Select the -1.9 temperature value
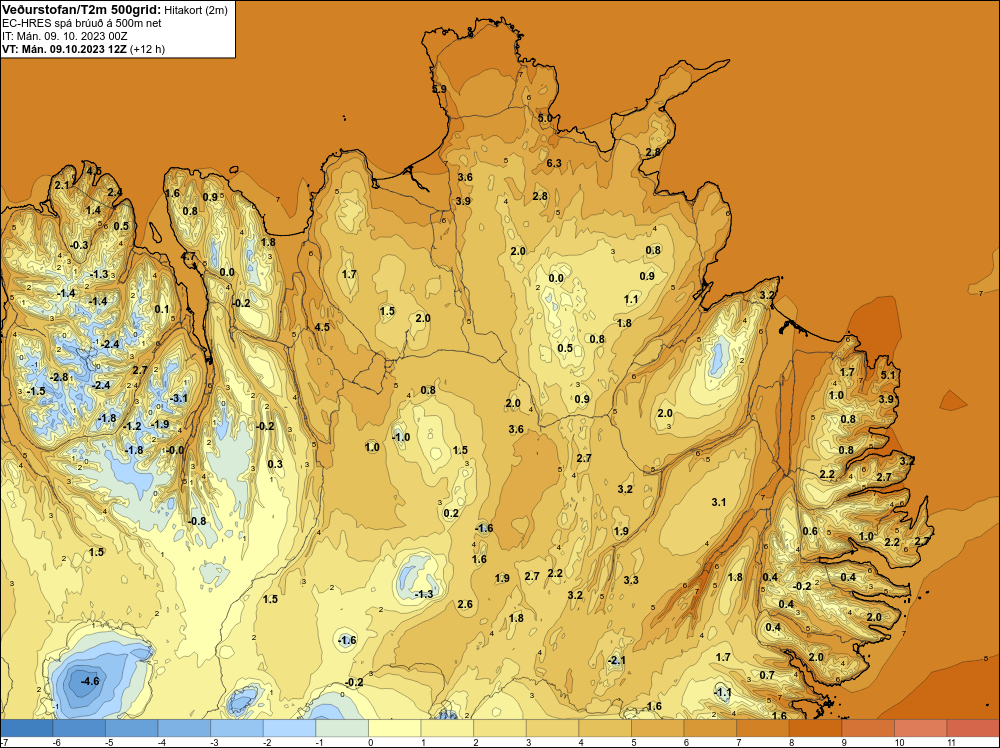Image resolution: width=1000 pixels, height=748 pixels. click(159, 424)
